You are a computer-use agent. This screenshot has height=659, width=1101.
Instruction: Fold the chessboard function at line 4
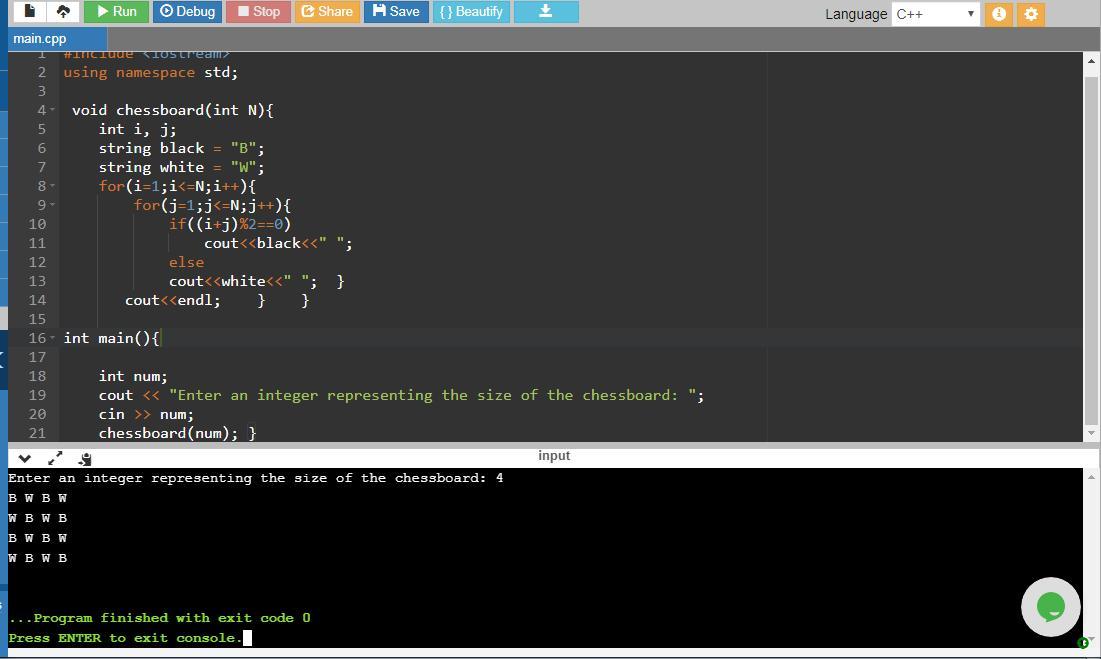52,110
